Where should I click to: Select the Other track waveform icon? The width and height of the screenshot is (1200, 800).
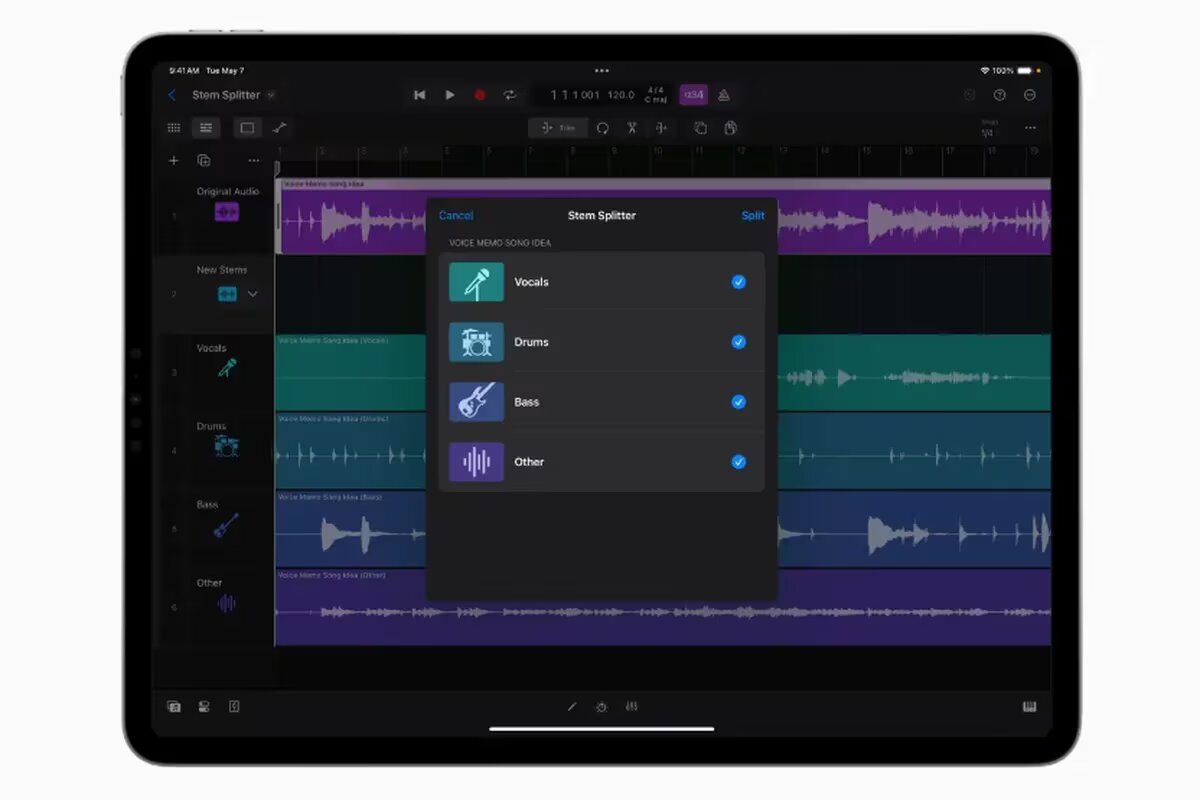tap(227, 603)
